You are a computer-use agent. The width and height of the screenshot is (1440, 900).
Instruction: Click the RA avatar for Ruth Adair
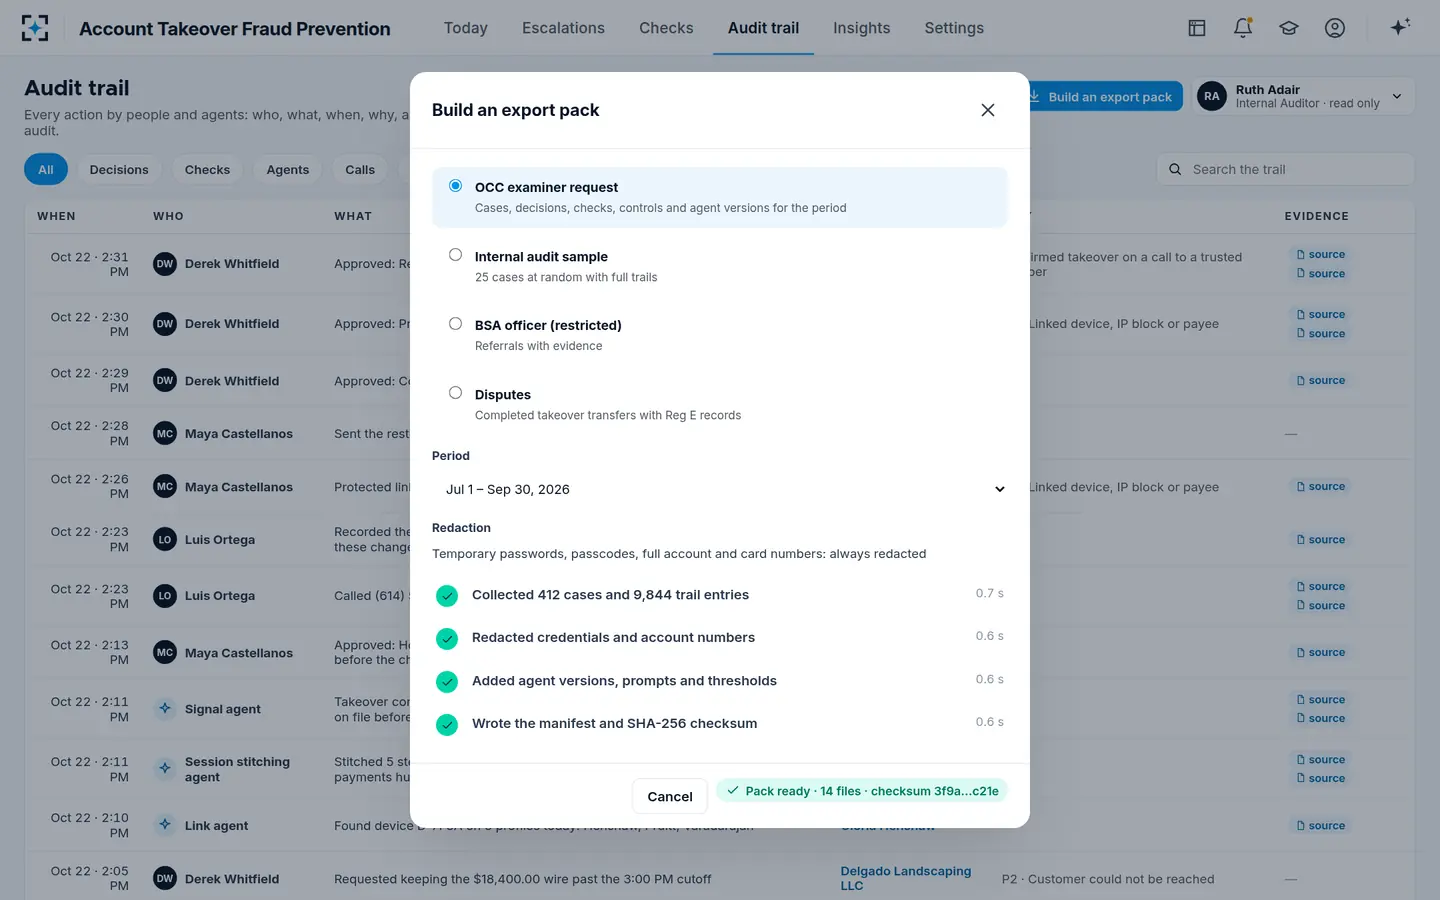point(1212,96)
